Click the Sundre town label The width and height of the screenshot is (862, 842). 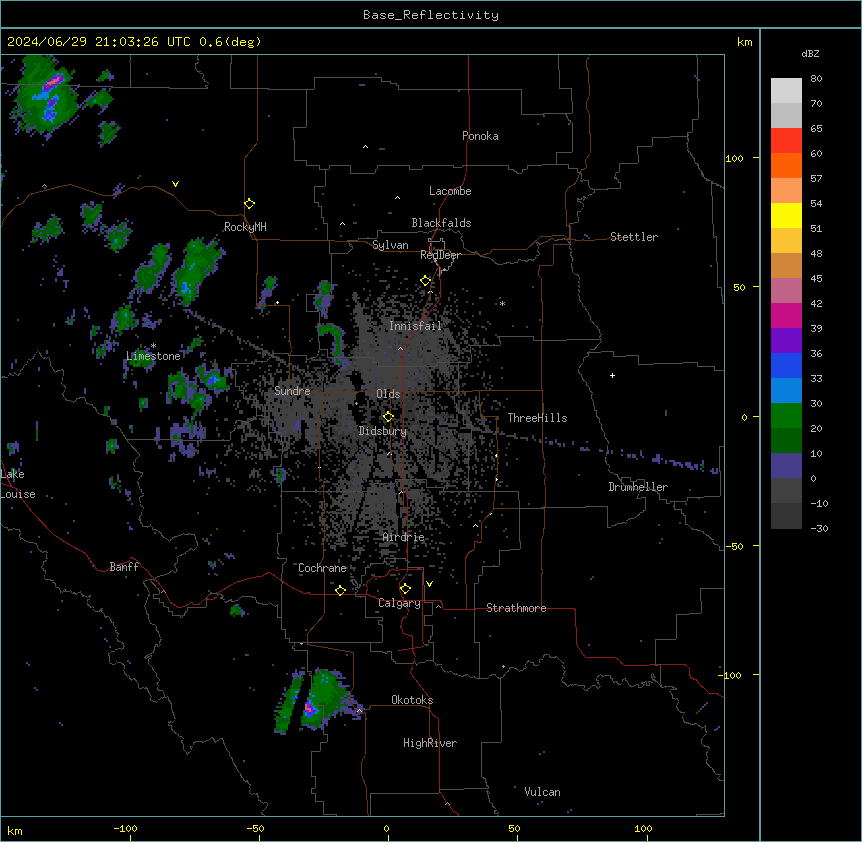point(292,391)
